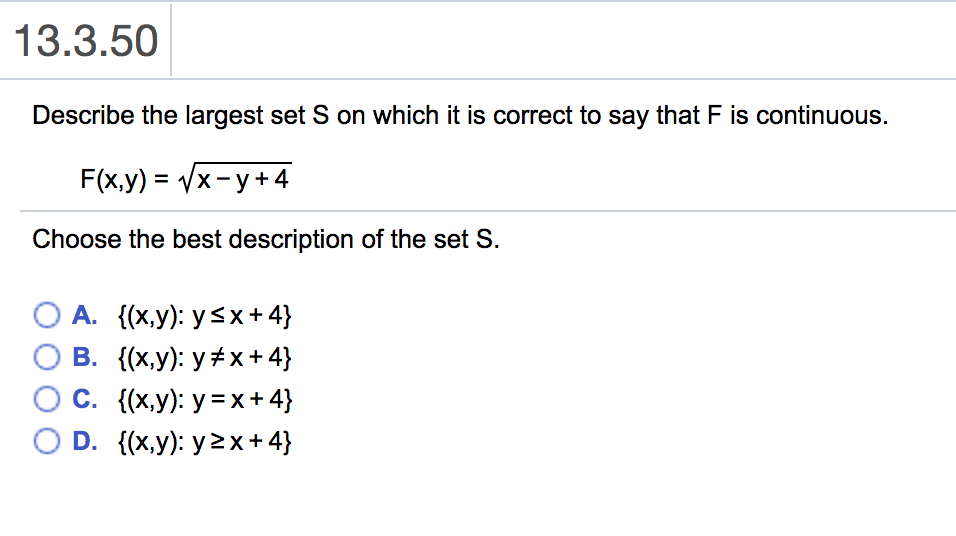The image size is (956, 536).
Task: Click the question number 13.3.50
Action: (87, 41)
